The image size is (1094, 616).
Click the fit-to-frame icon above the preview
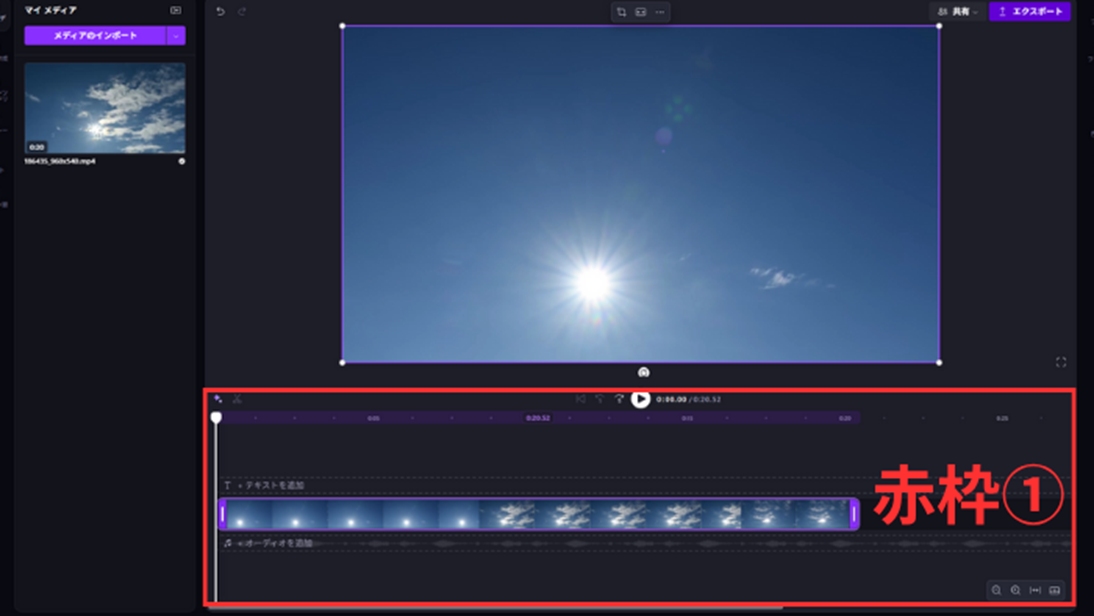pos(641,12)
